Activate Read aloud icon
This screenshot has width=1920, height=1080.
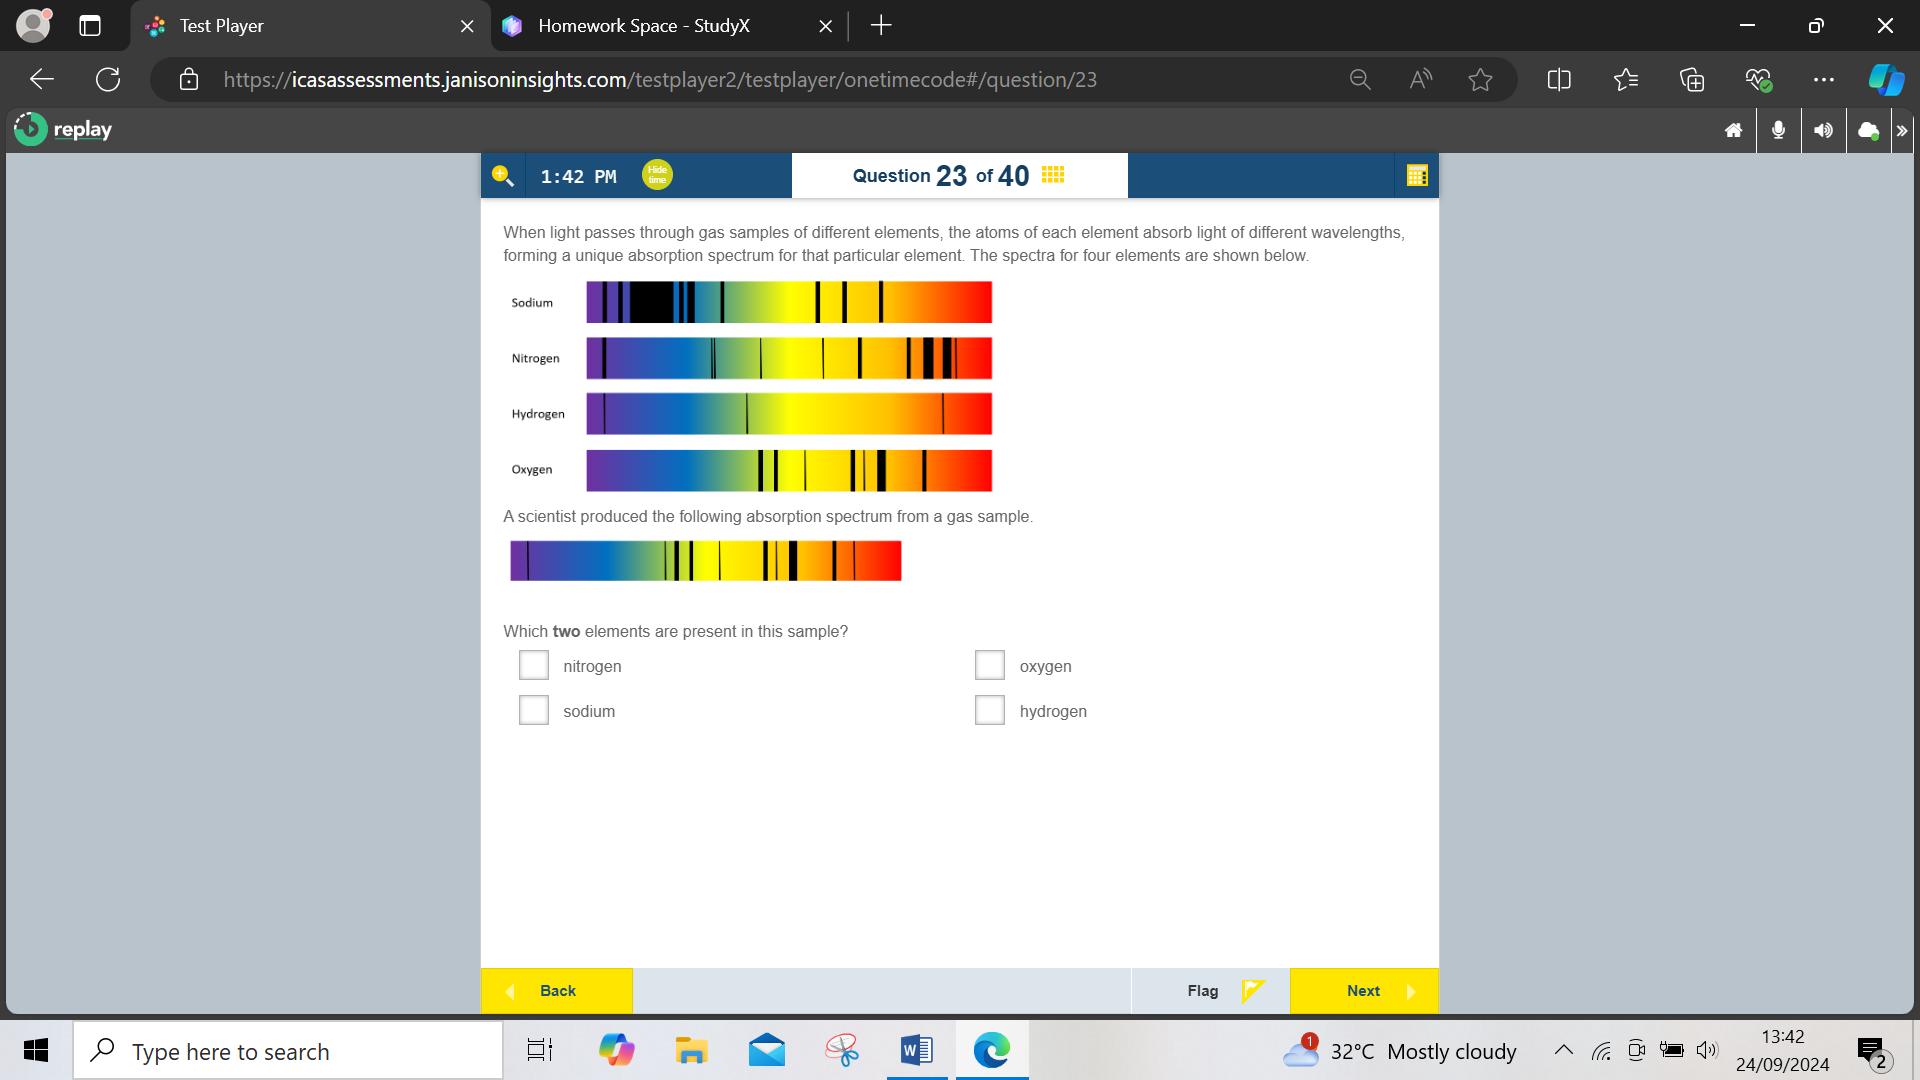coord(1420,79)
